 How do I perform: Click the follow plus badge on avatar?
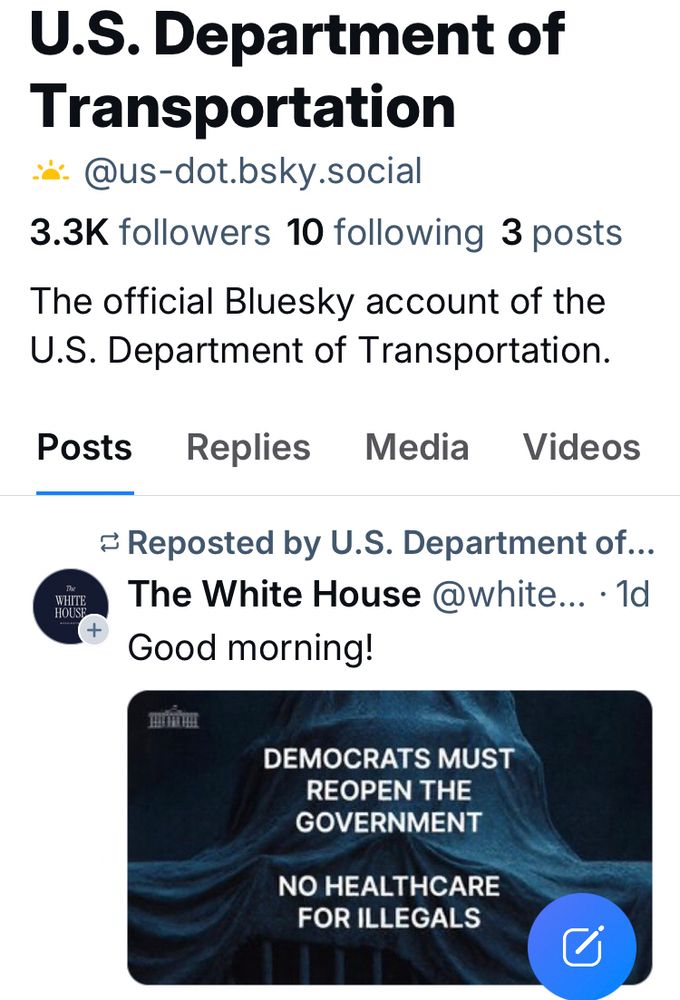pyautogui.click(x=94, y=630)
